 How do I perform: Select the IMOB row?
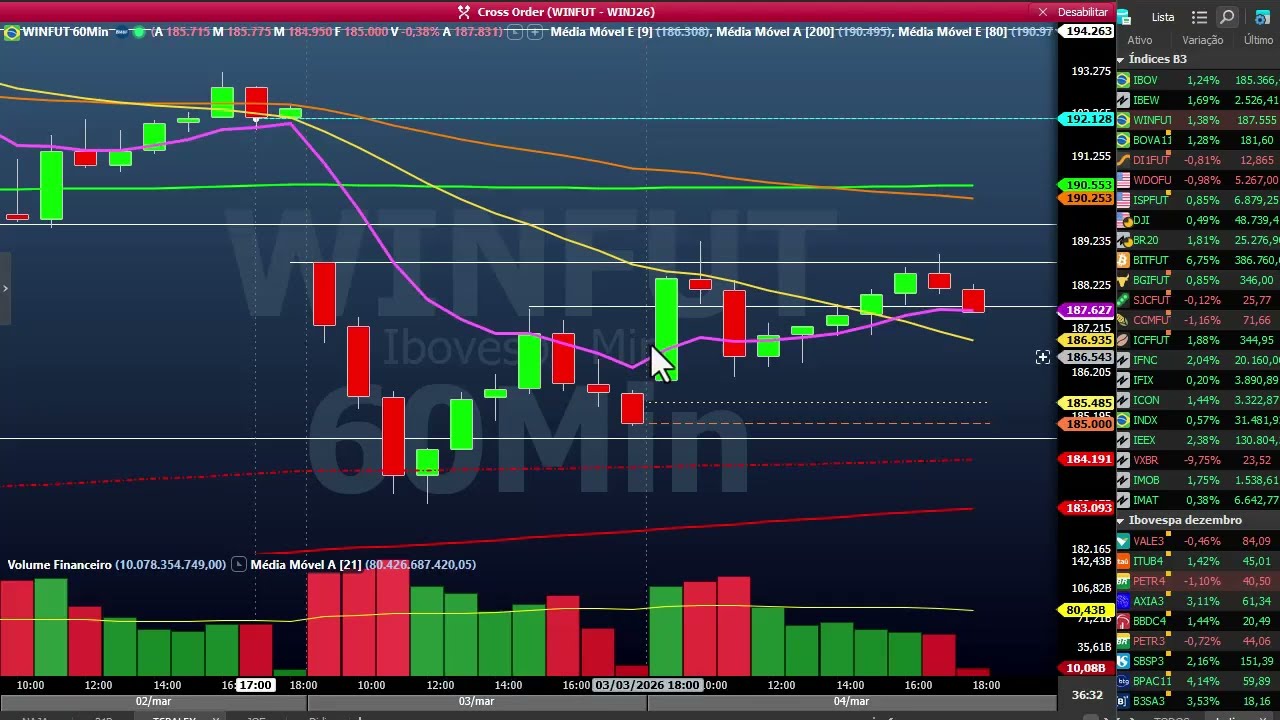coord(1198,480)
